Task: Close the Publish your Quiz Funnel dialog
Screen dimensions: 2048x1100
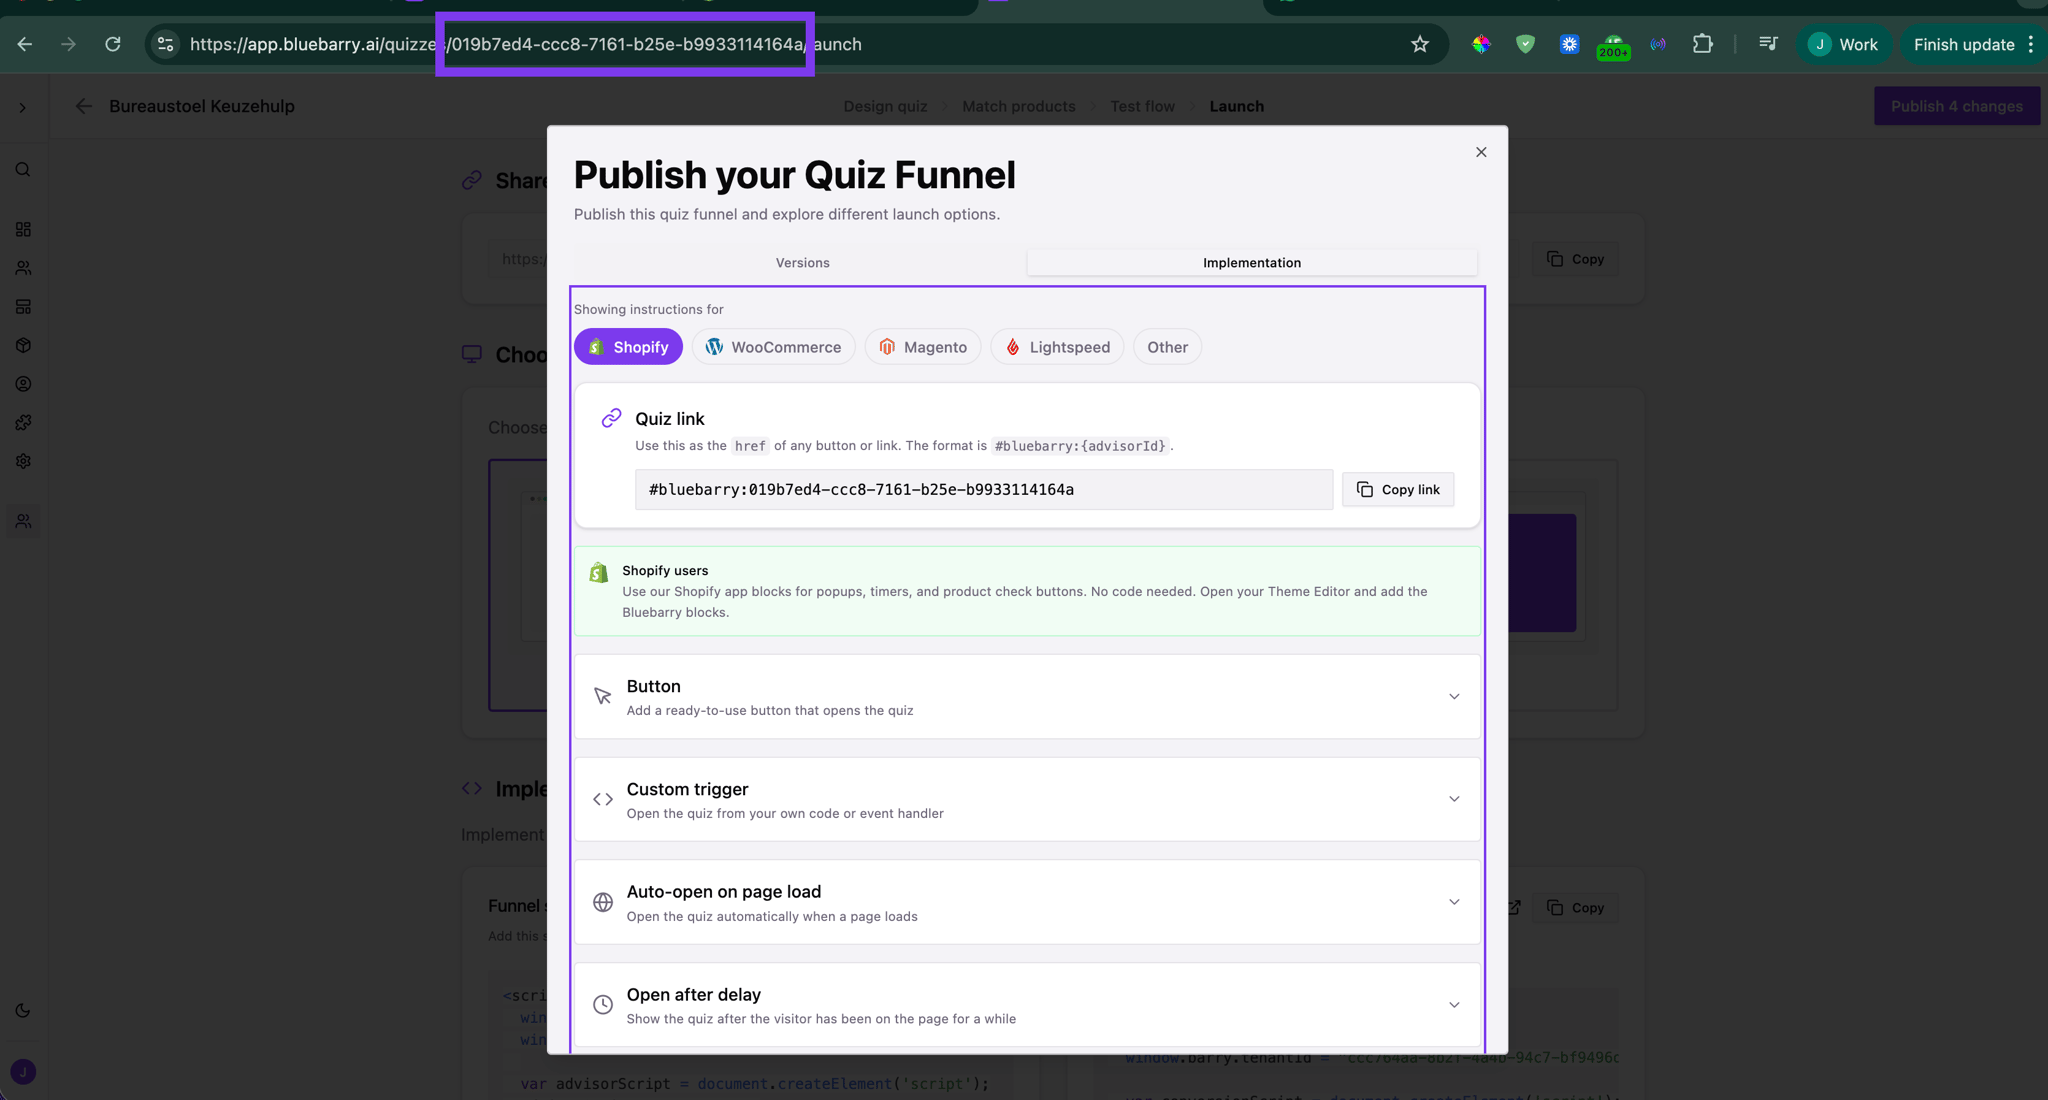Action: tap(1481, 152)
